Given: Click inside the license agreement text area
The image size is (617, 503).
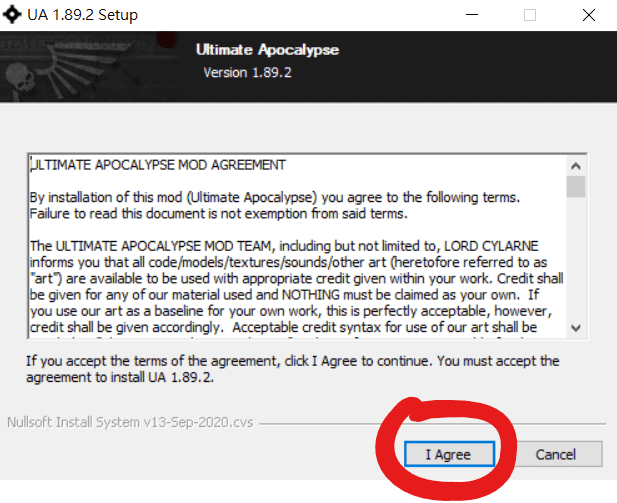Looking at the screenshot, I should click(297, 246).
